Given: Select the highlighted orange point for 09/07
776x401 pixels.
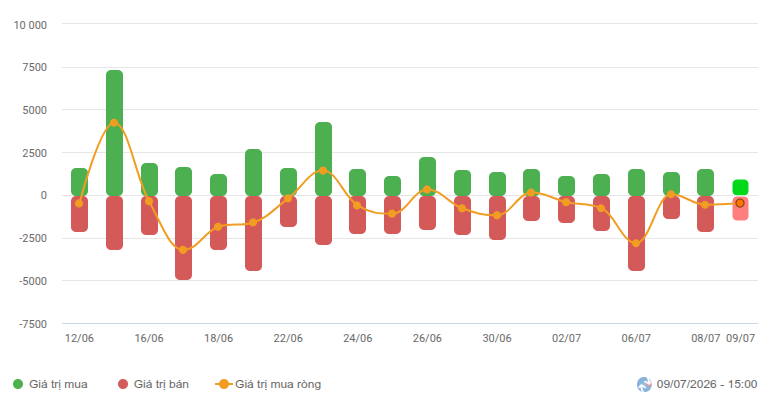Looking at the screenshot, I should [740, 203].
